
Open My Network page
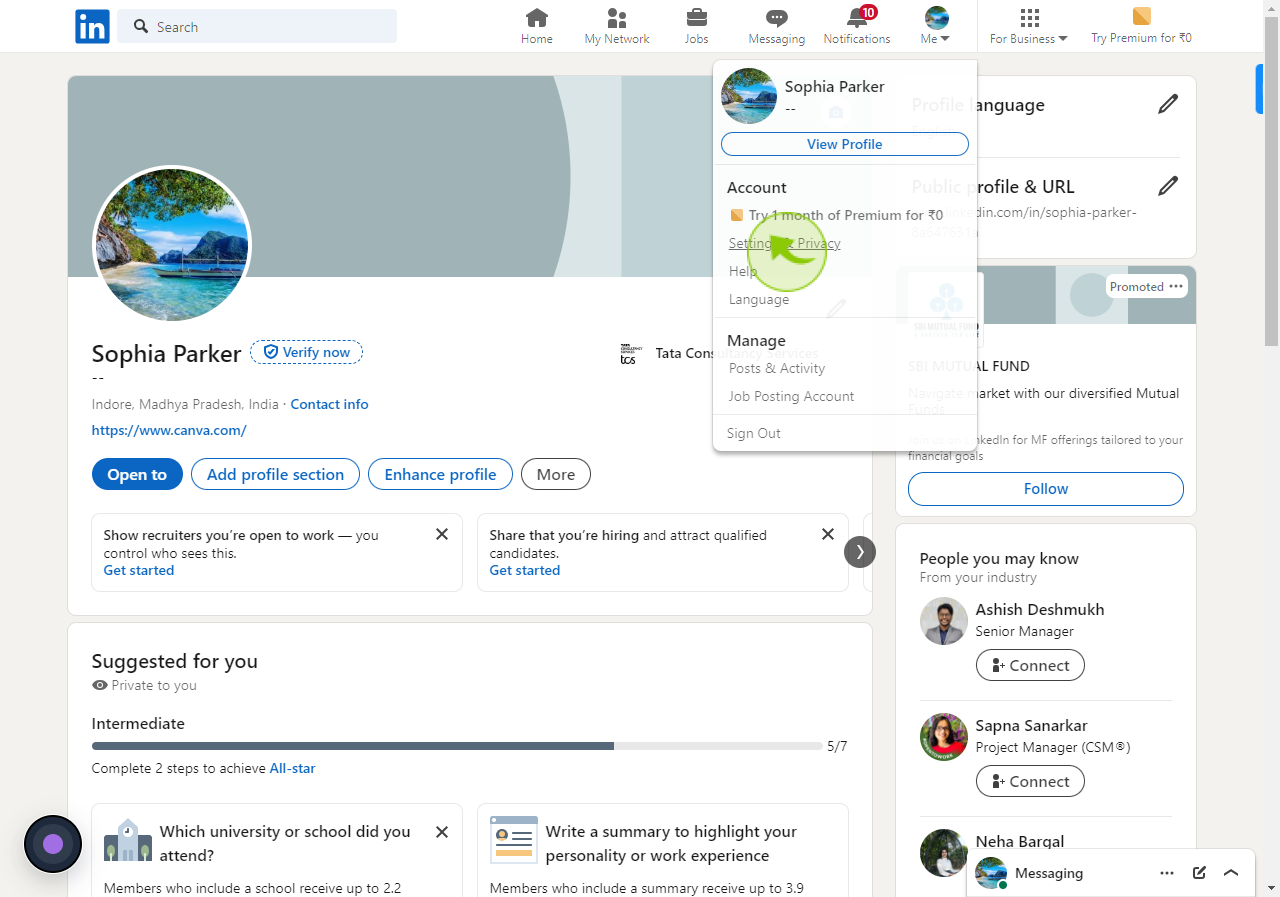617,27
